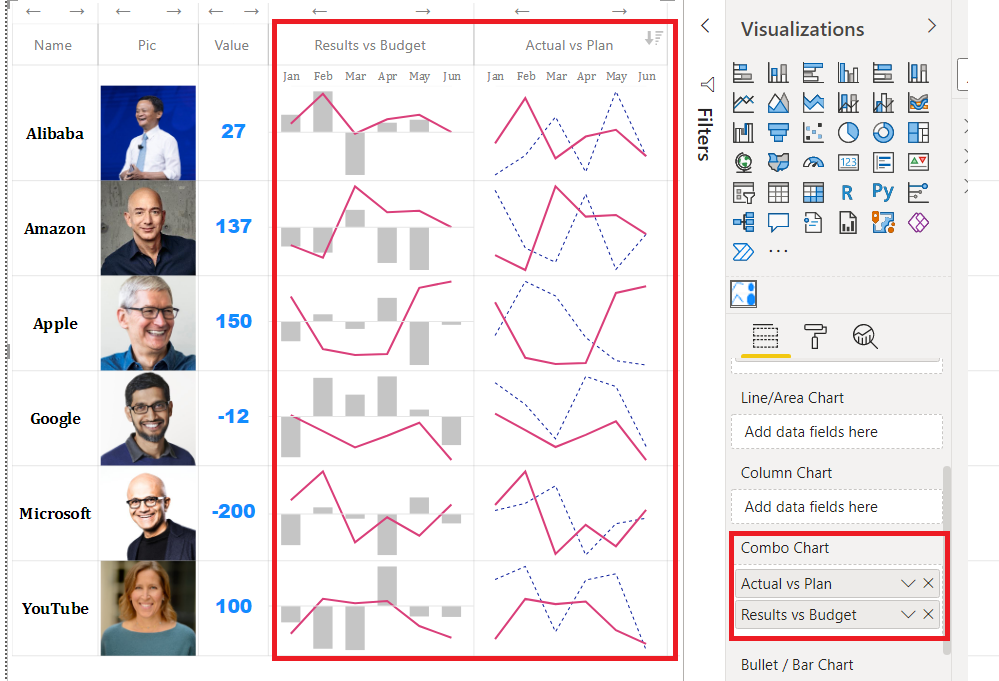999x681 pixels.
Task: Select the clustered bar chart visual
Action: (x=813, y=73)
